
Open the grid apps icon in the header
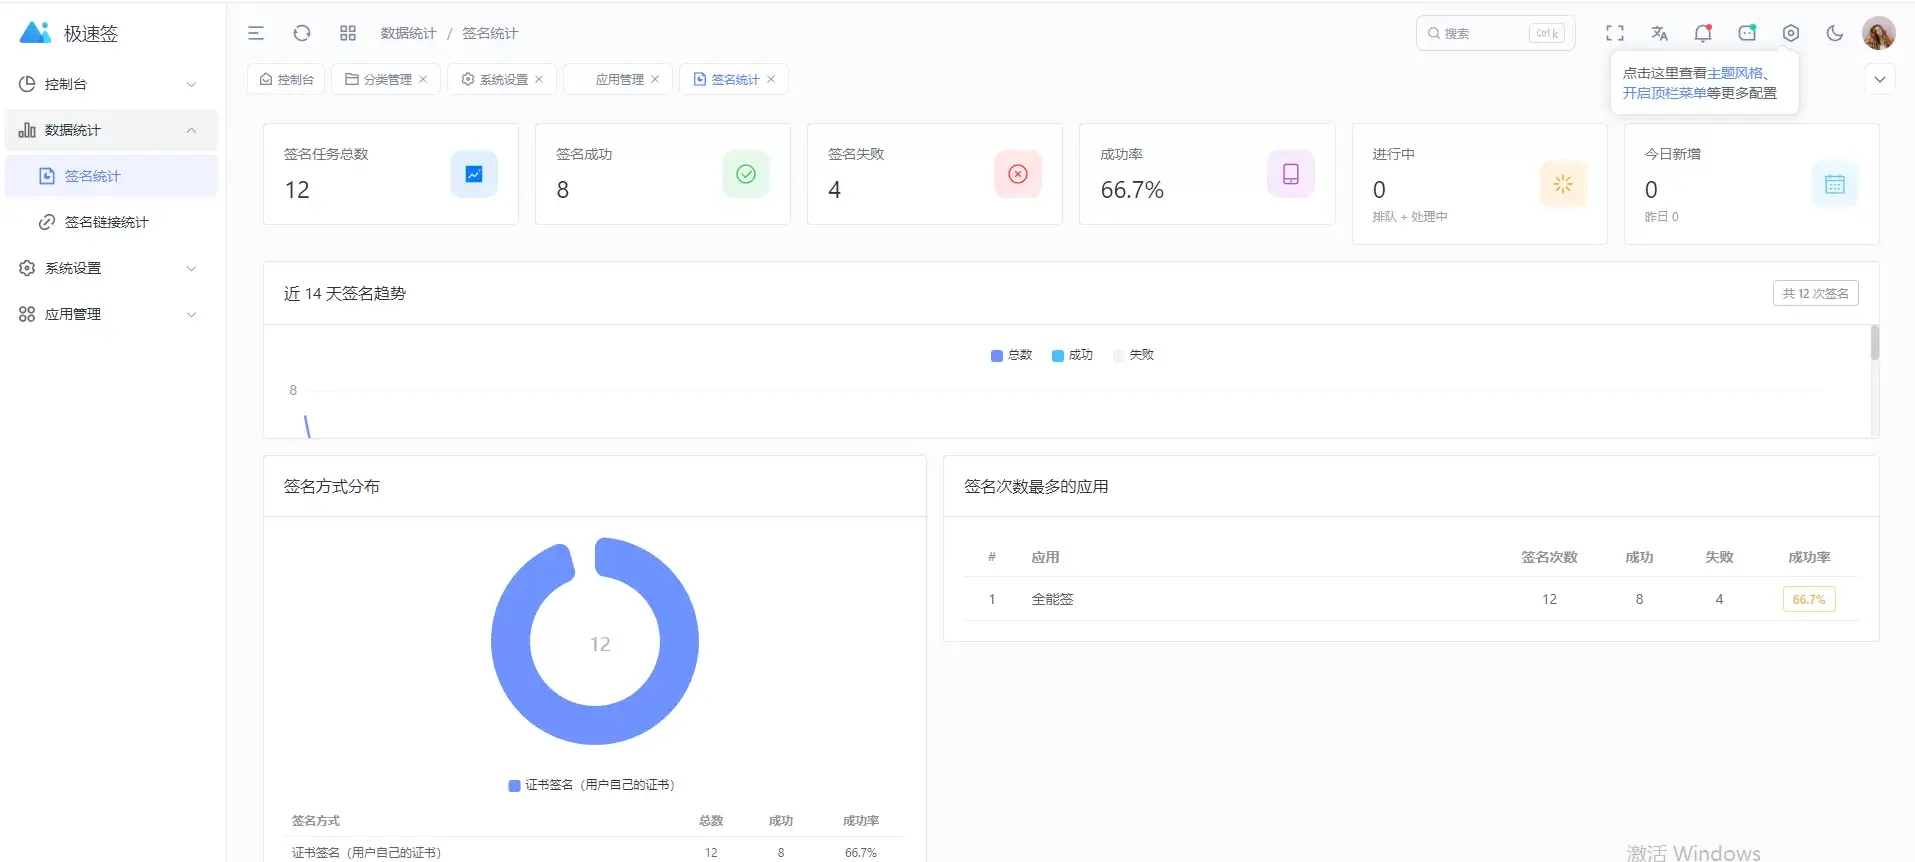click(x=348, y=33)
